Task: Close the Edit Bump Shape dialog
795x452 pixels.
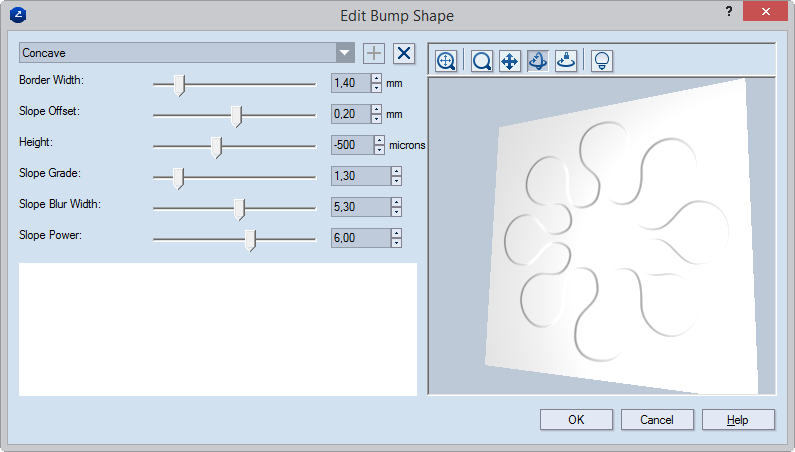Action: [765, 11]
